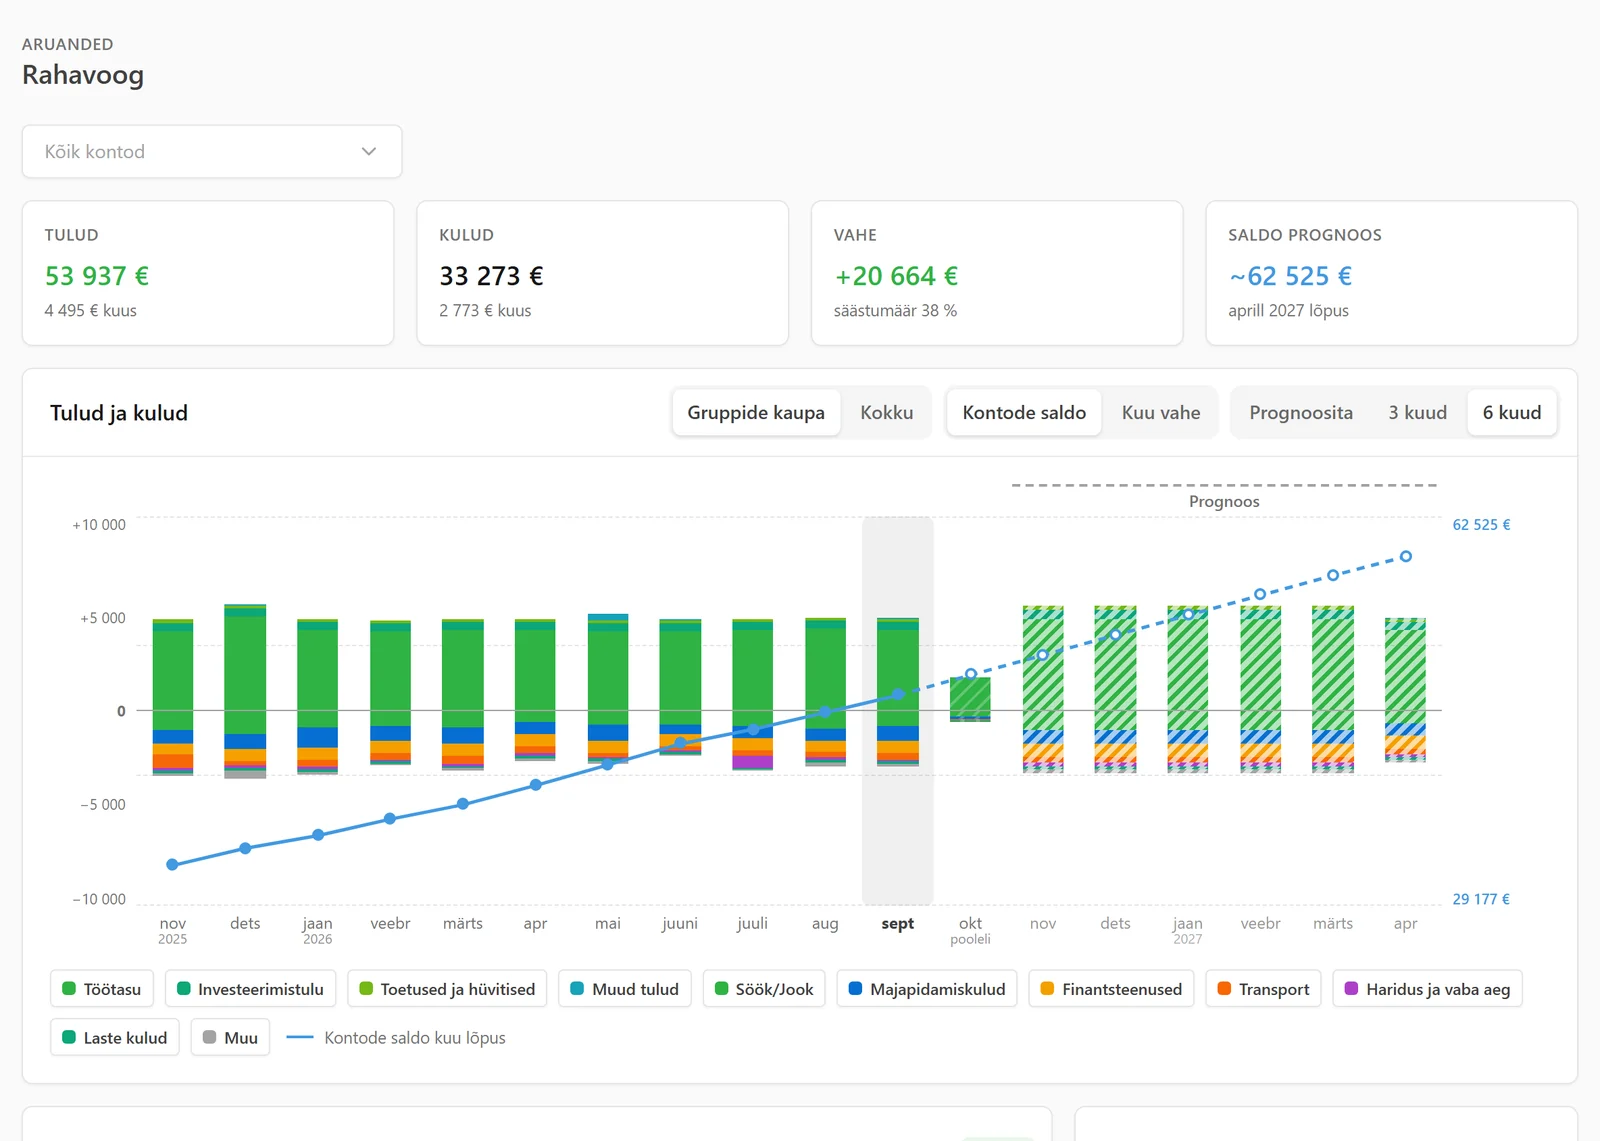Click the ARUANDED breadcrumb label

(68, 44)
